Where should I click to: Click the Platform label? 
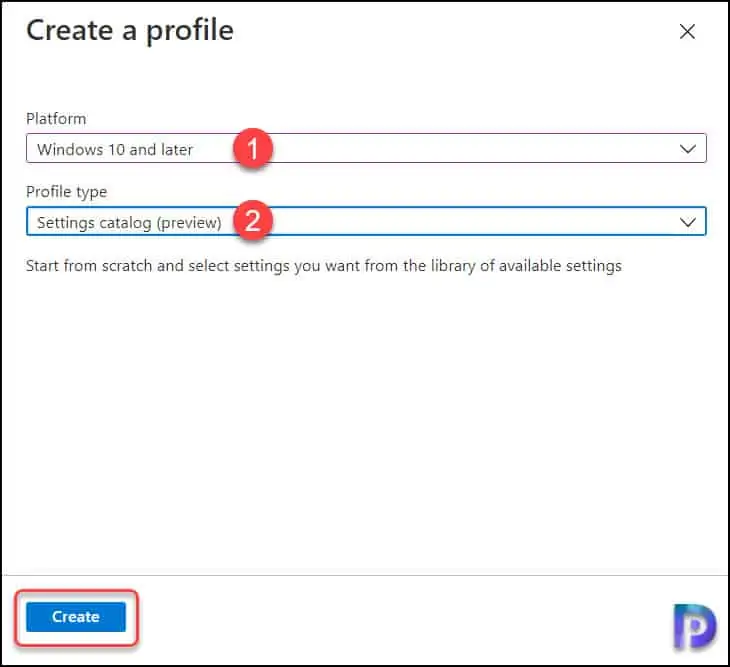[56, 119]
